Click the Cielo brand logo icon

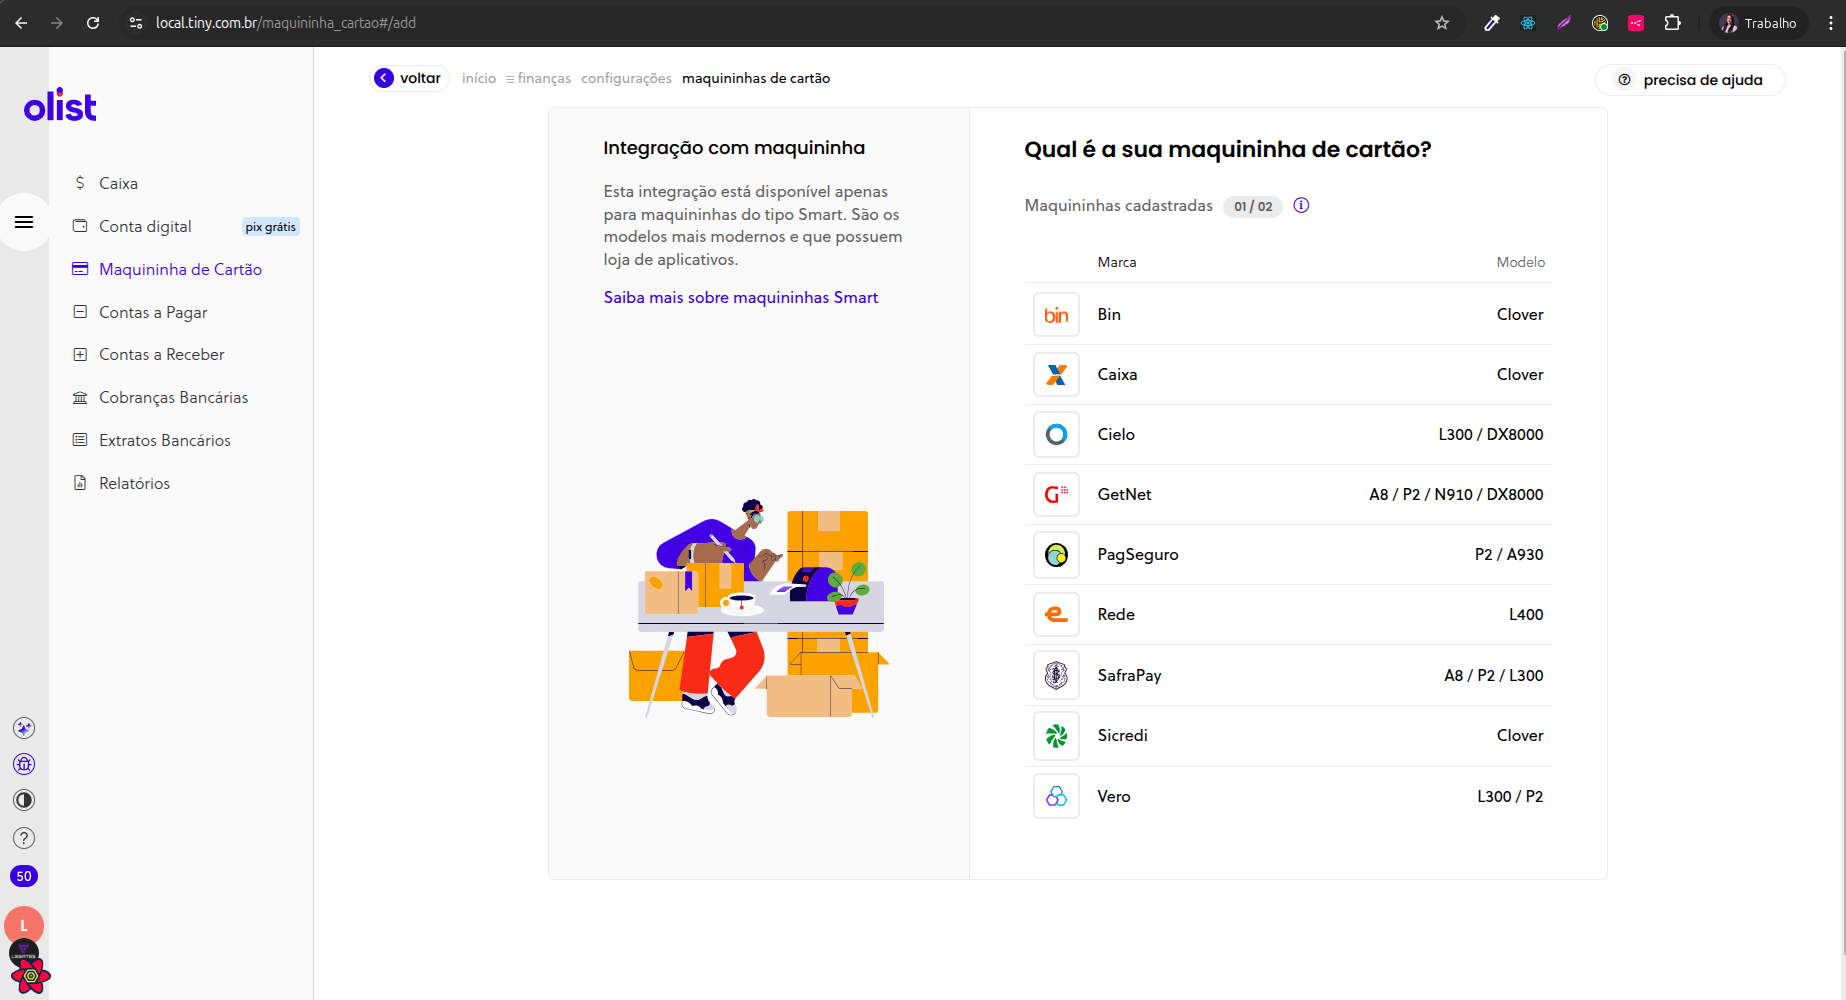pos(1056,435)
